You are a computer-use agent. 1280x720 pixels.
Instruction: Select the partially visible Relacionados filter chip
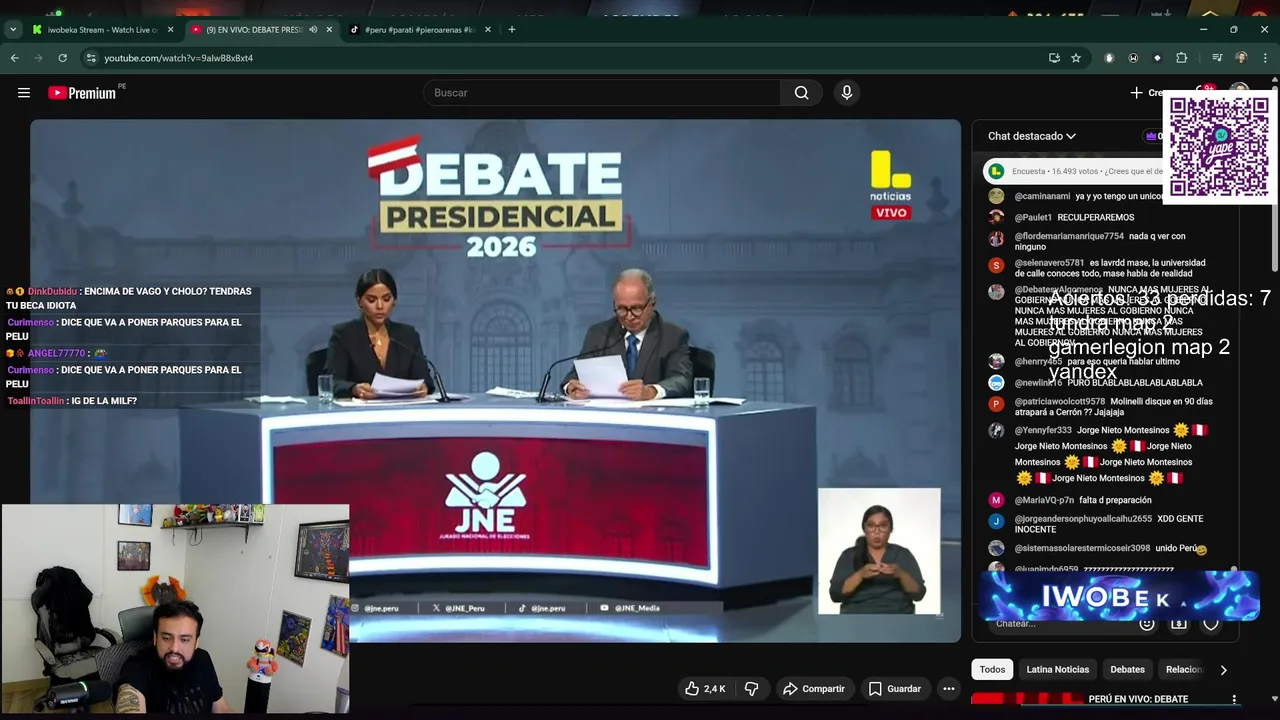1183,669
